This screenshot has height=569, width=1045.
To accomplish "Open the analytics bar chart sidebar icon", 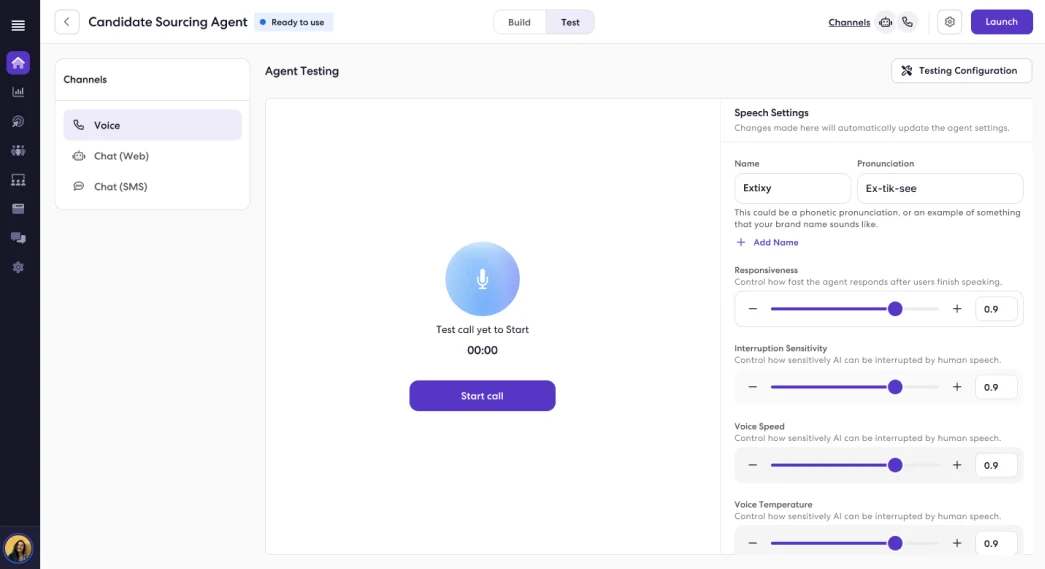I will 18,92.
